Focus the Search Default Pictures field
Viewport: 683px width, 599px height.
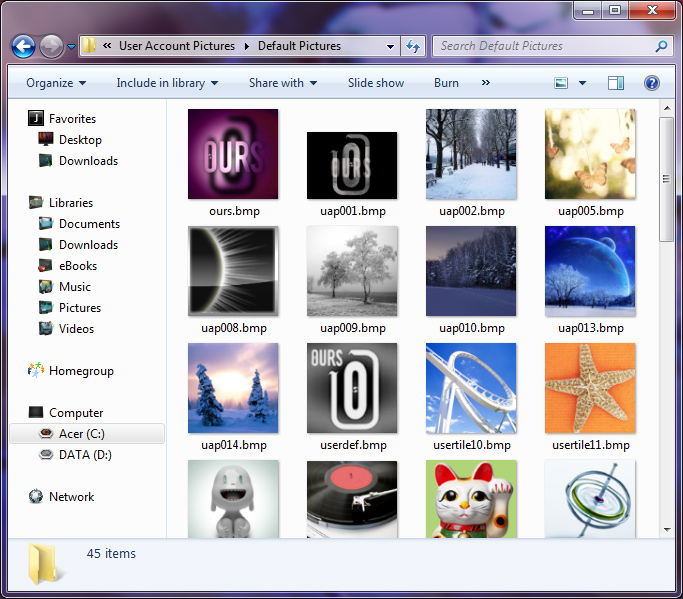coord(552,46)
